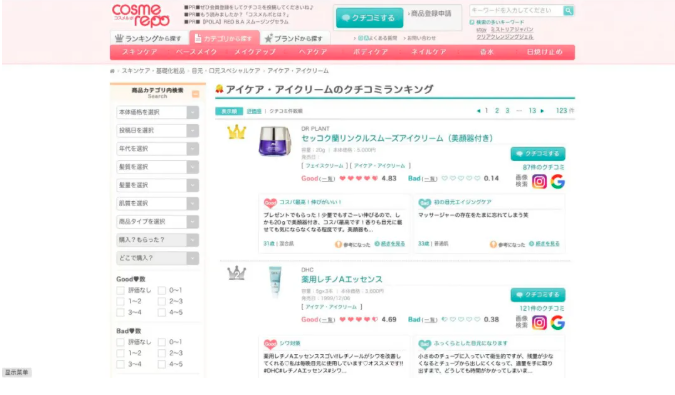Open Google image search for セッコク蘭 eye cream
This screenshot has width=675, height=395.
pyautogui.click(x=557, y=182)
